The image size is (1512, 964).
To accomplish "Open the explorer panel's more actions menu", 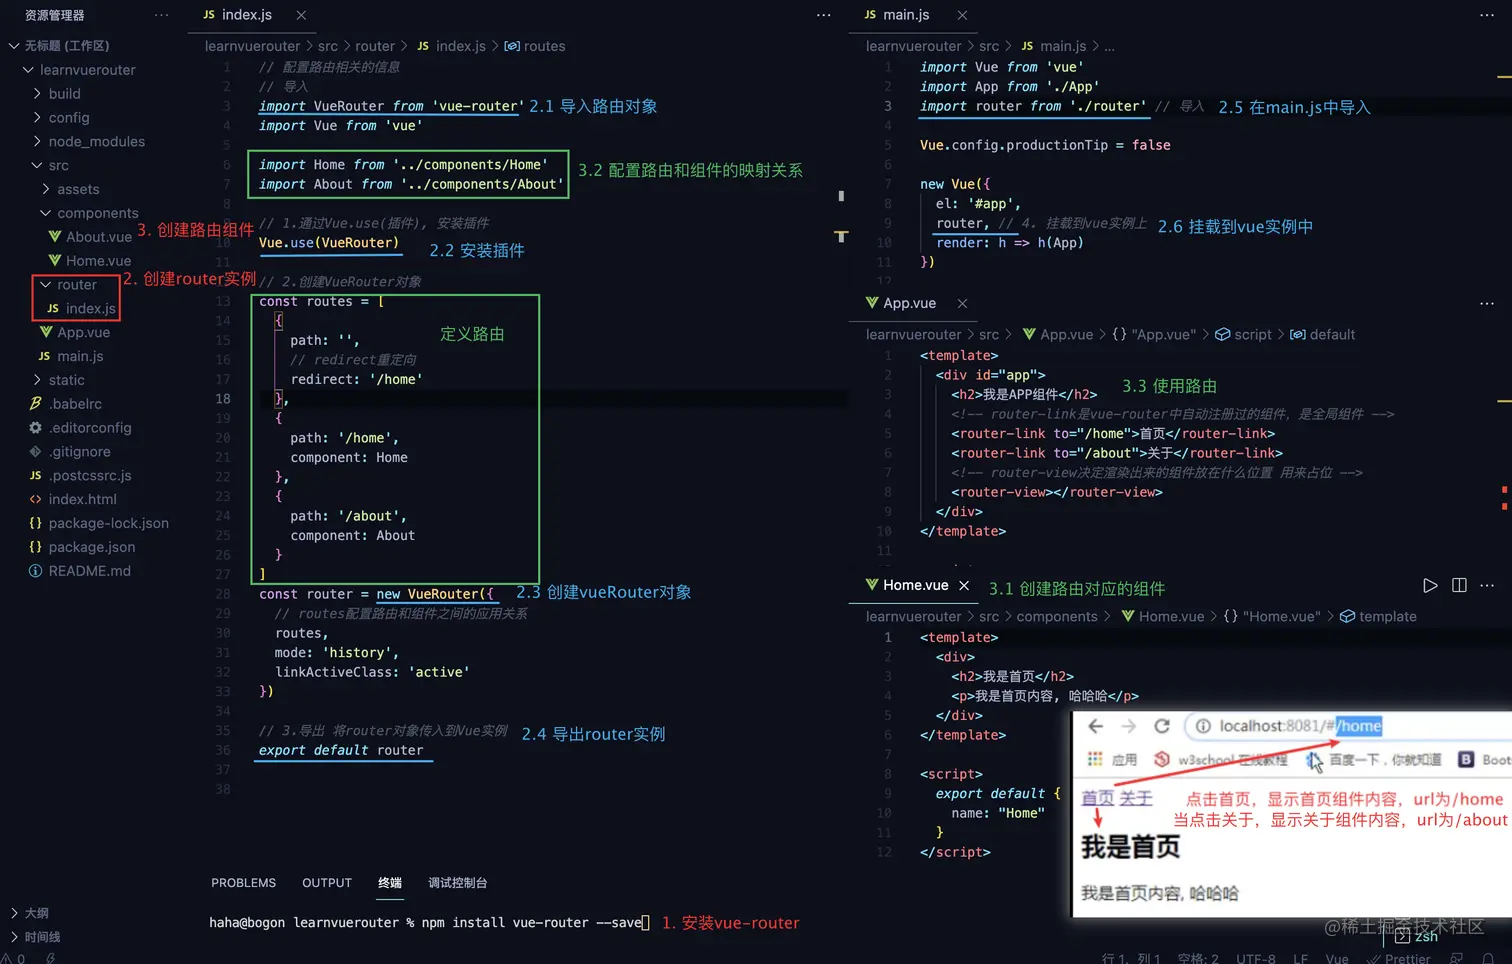I will [162, 15].
